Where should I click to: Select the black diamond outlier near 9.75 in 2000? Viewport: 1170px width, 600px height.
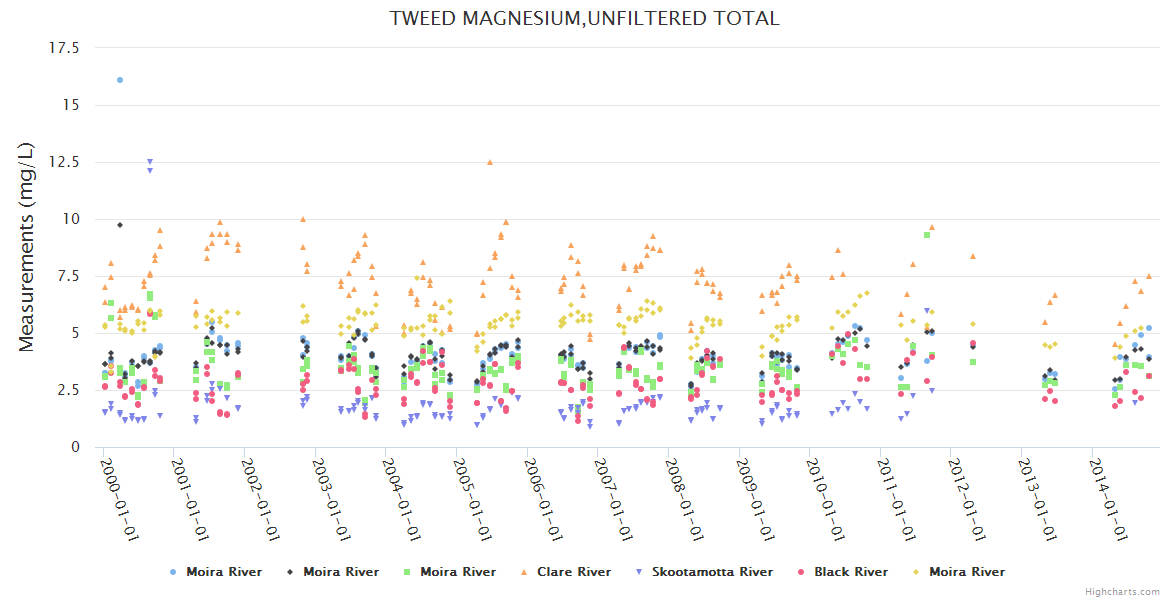point(120,225)
